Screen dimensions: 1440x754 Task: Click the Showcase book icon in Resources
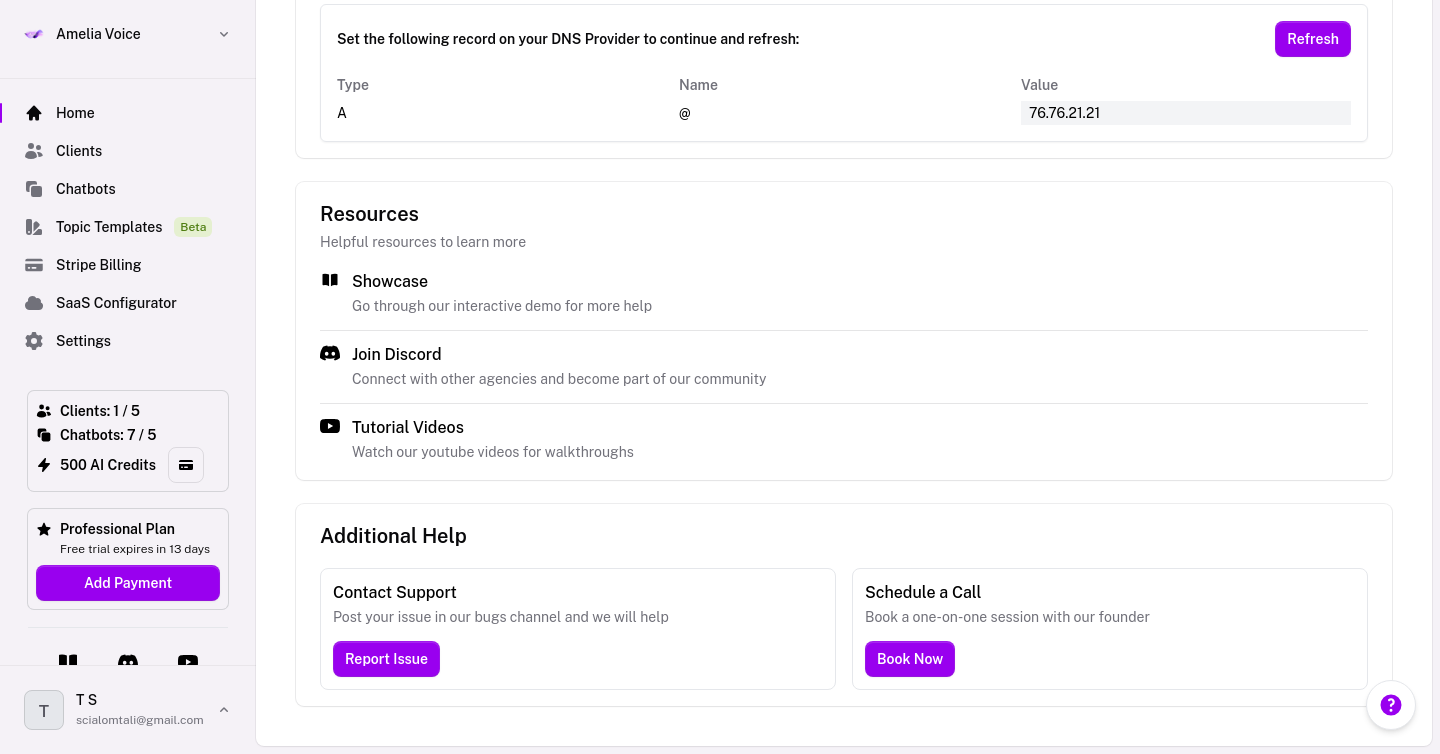(x=330, y=281)
